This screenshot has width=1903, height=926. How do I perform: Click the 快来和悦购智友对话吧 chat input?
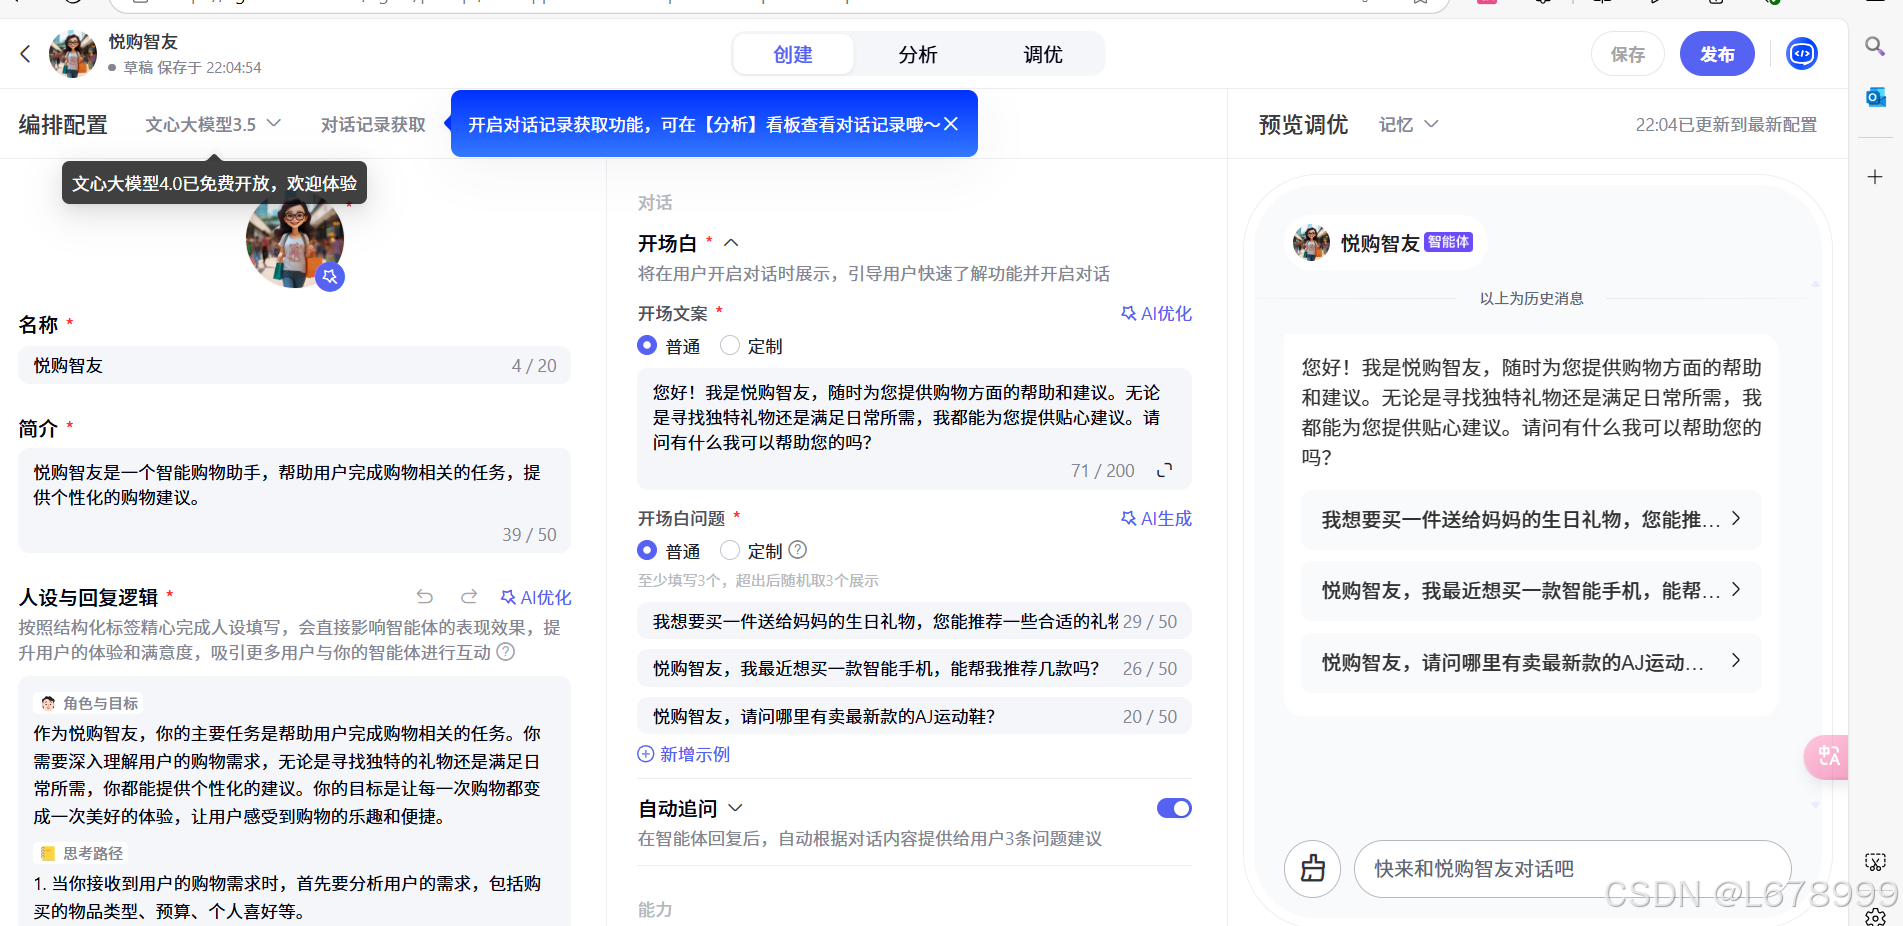pyautogui.click(x=1572, y=869)
